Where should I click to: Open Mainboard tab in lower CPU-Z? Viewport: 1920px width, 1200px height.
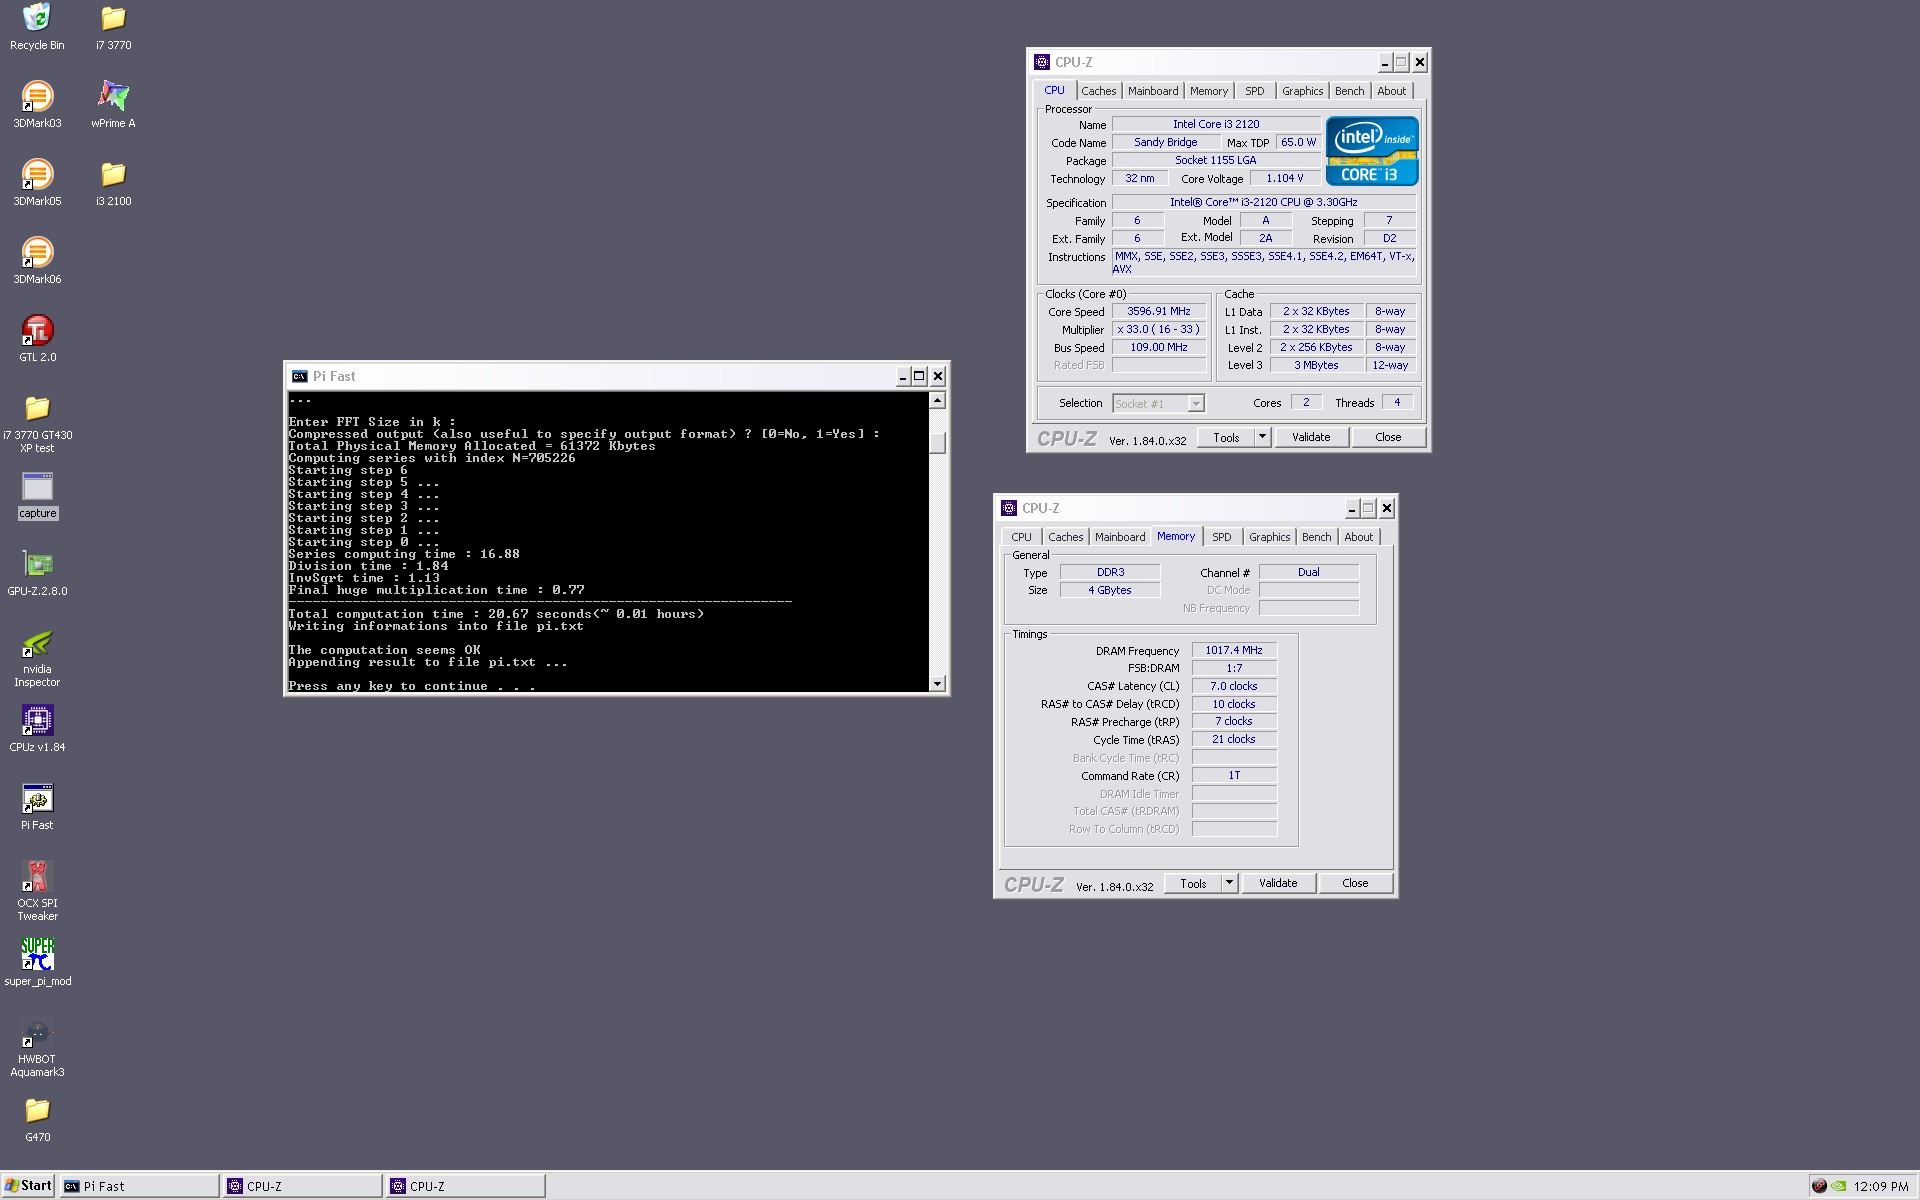pyautogui.click(x=1120, y=537)
